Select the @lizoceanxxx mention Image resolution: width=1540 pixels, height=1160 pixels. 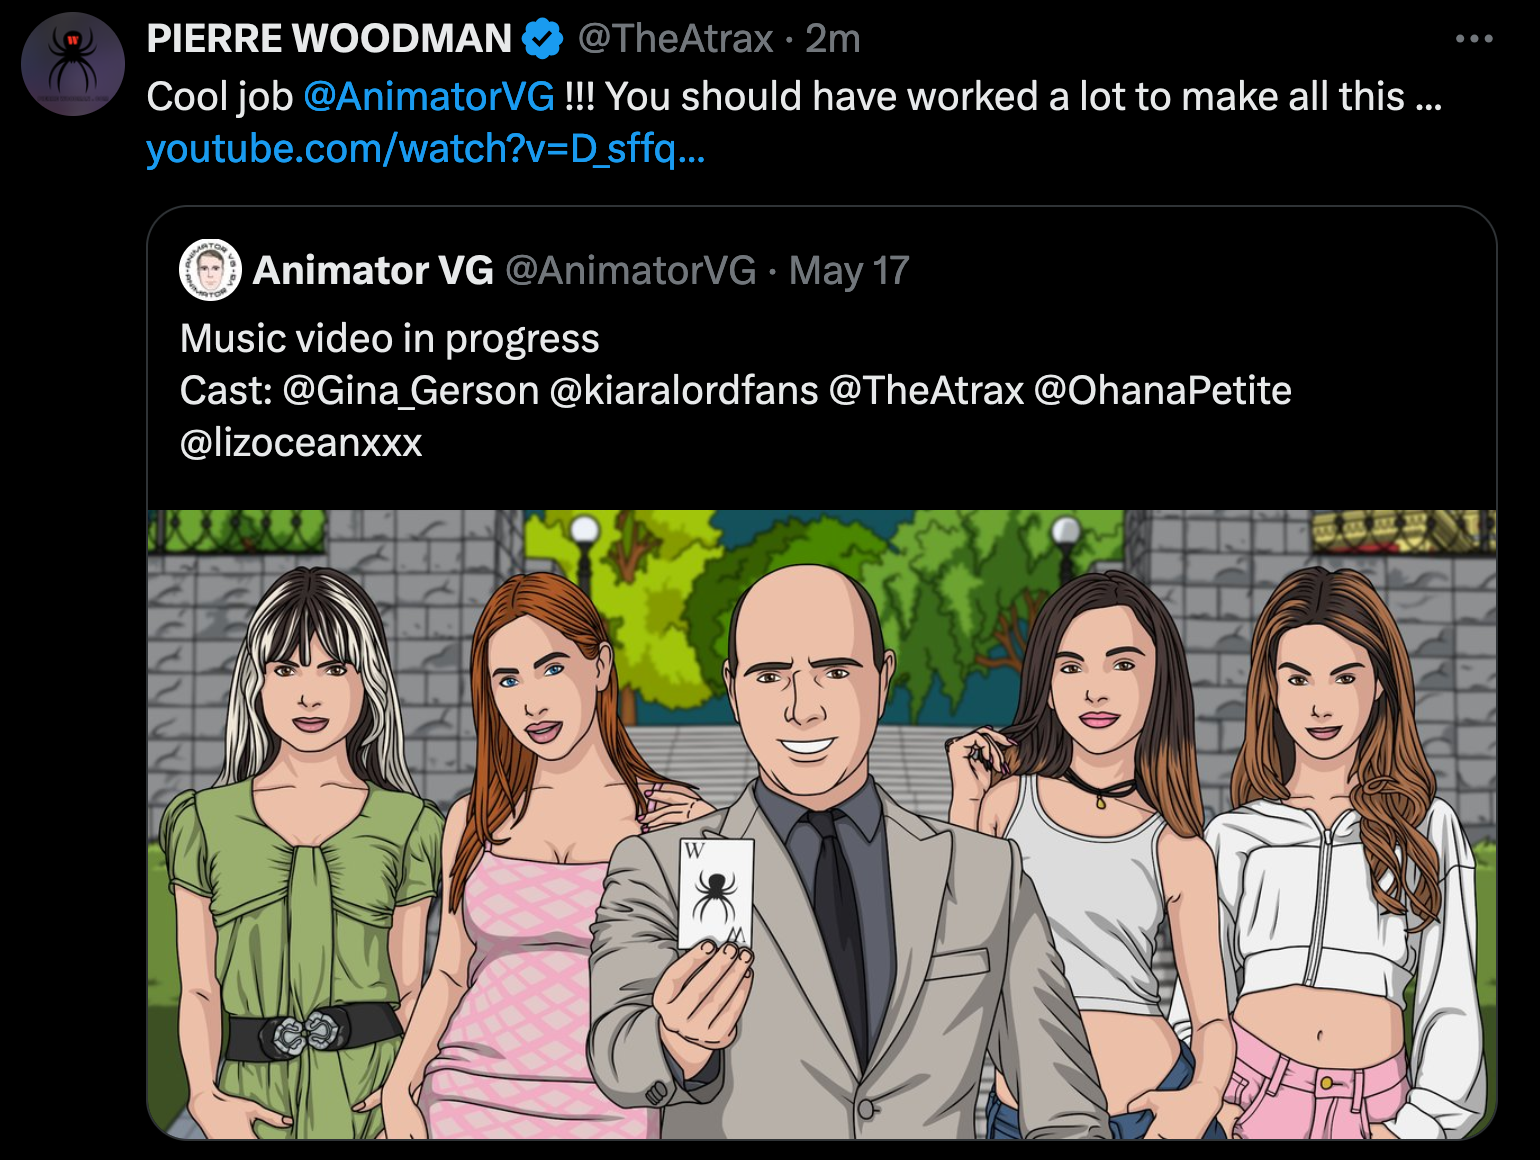(301, 443)
